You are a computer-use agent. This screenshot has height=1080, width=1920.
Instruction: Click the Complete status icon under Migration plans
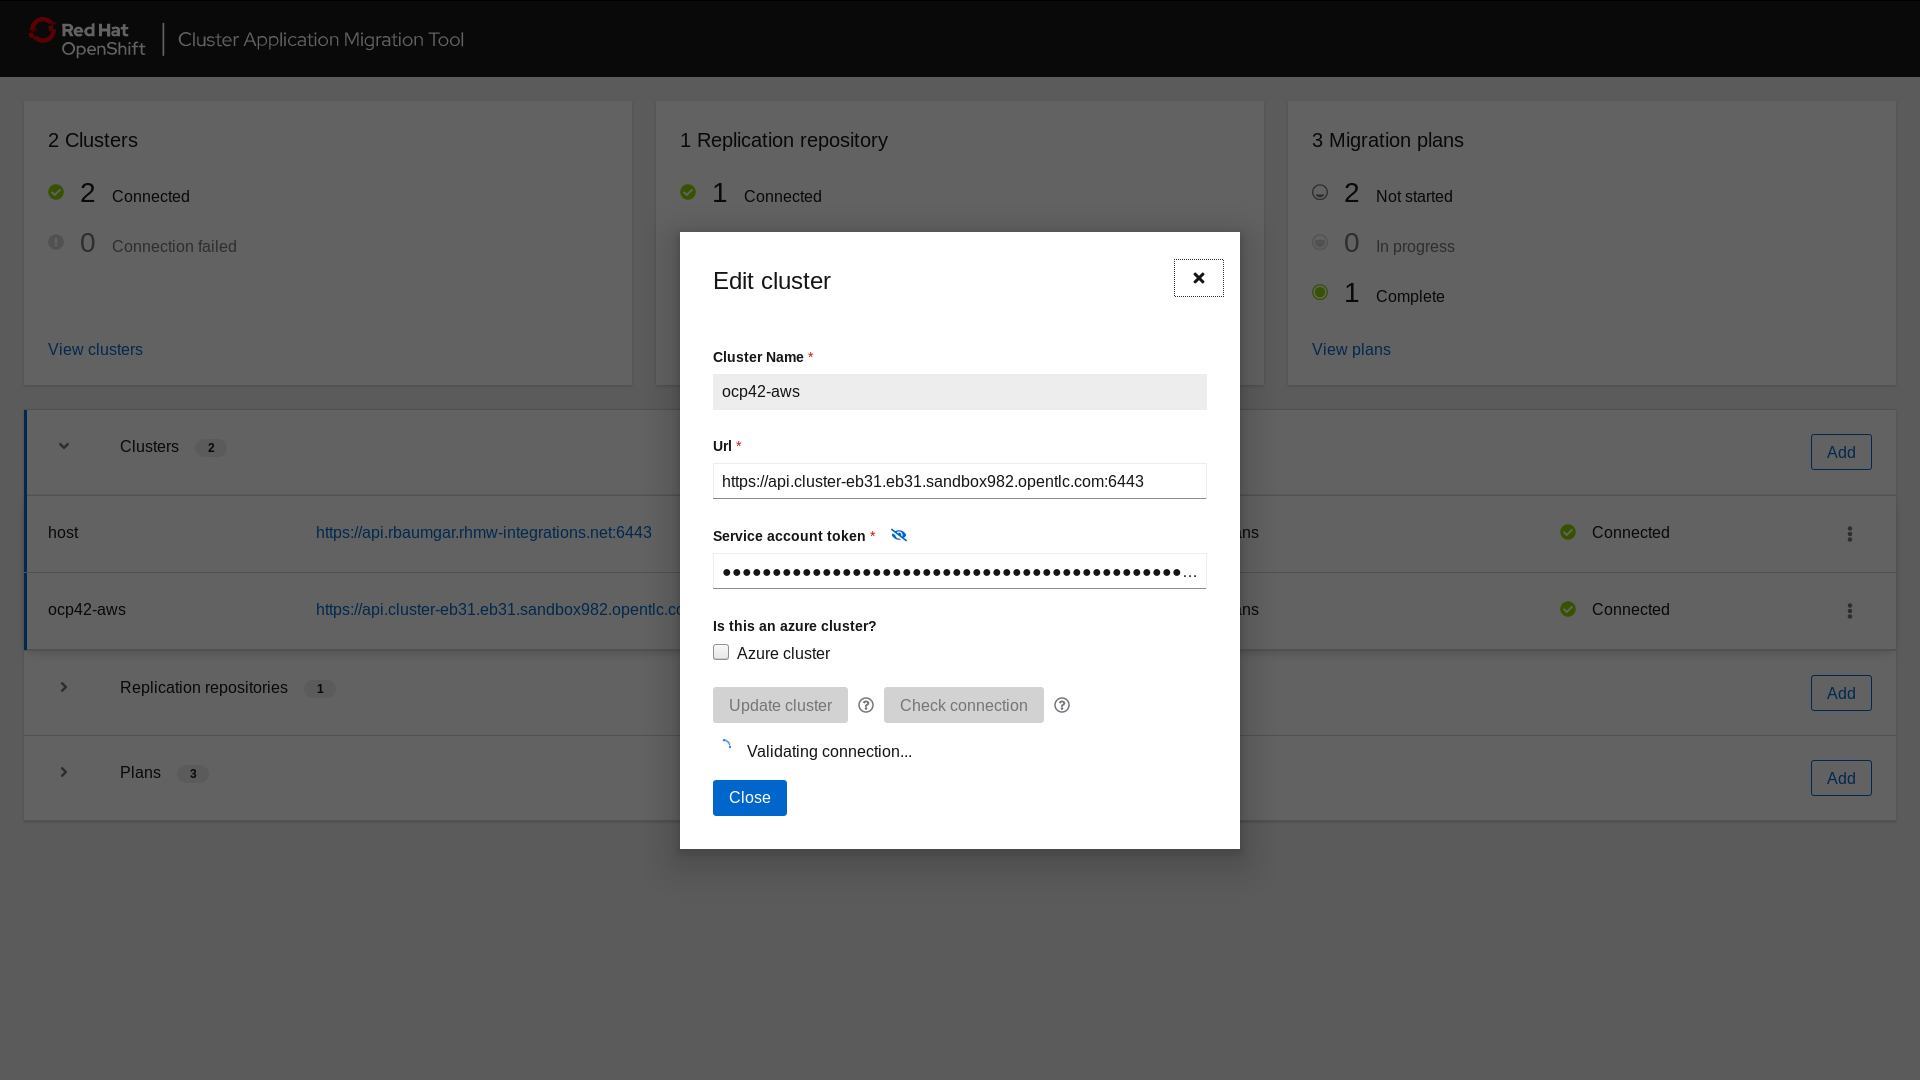point(1320,292)
